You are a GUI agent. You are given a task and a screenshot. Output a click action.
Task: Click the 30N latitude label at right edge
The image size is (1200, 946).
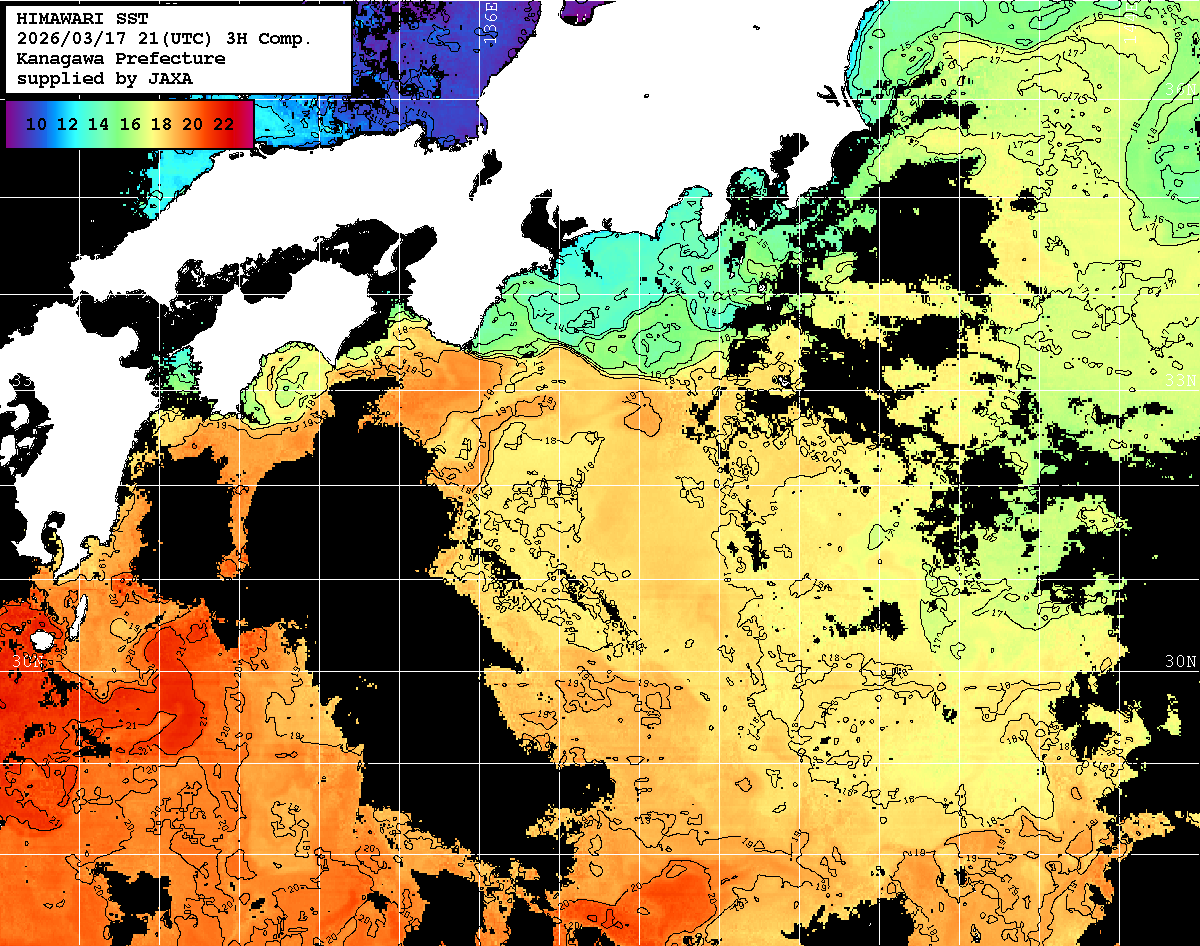pyautogui.click(x=1181, y=661)
